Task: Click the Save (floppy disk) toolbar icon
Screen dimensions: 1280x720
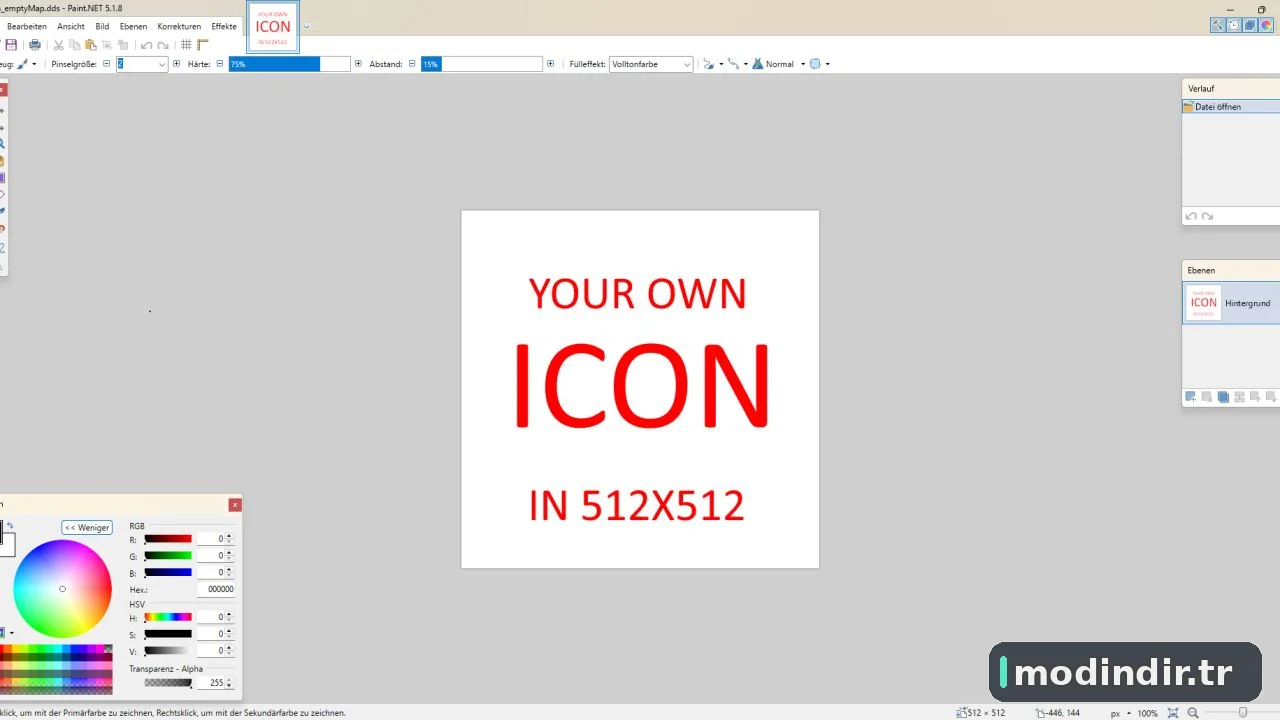Action: [11, 45]
